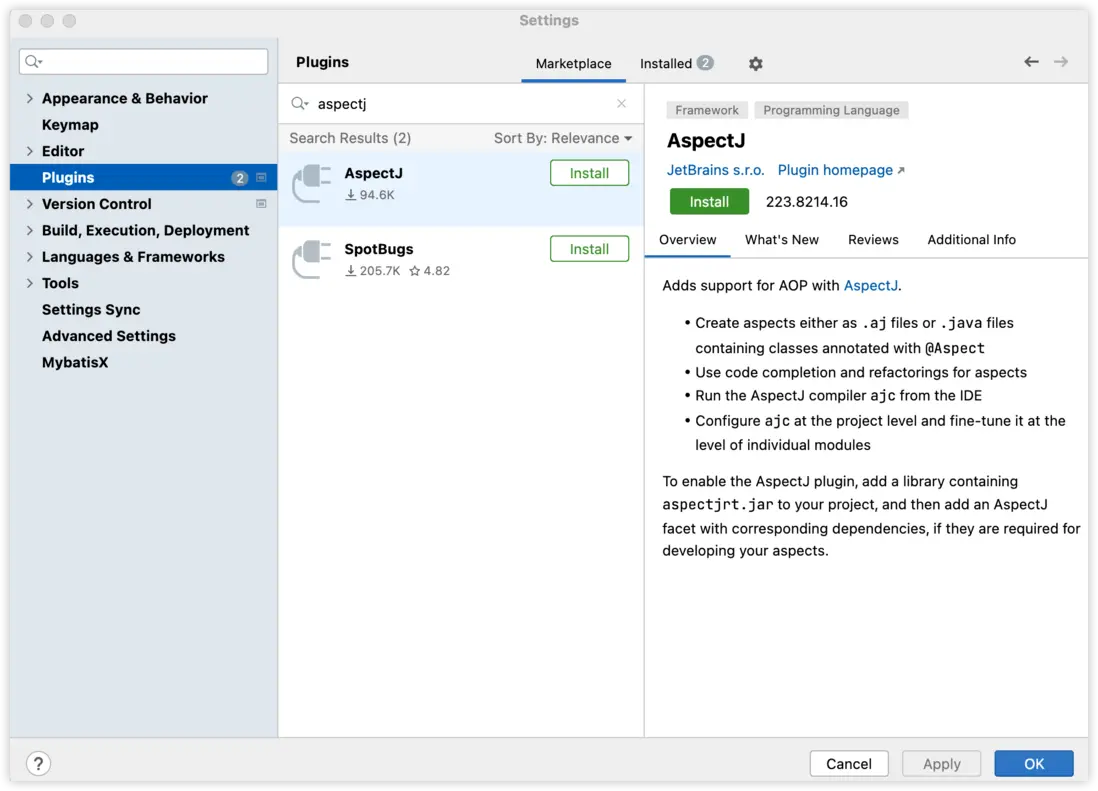This screenshot has height=791, width=1098.
Task: Select the Tools tree item label
Action: tap(60, 284)
